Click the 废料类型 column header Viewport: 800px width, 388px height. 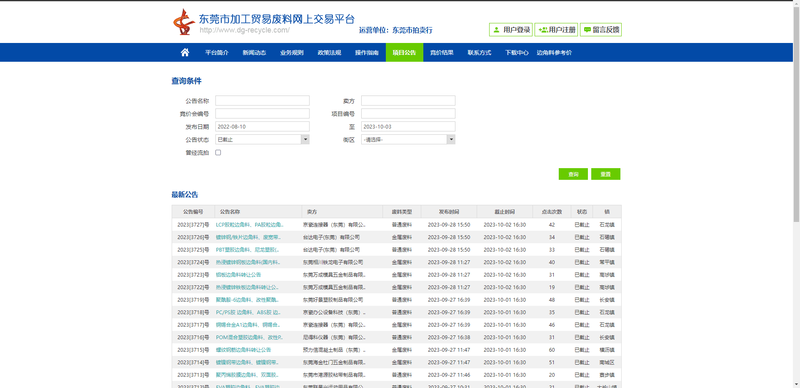click(402, 212)
